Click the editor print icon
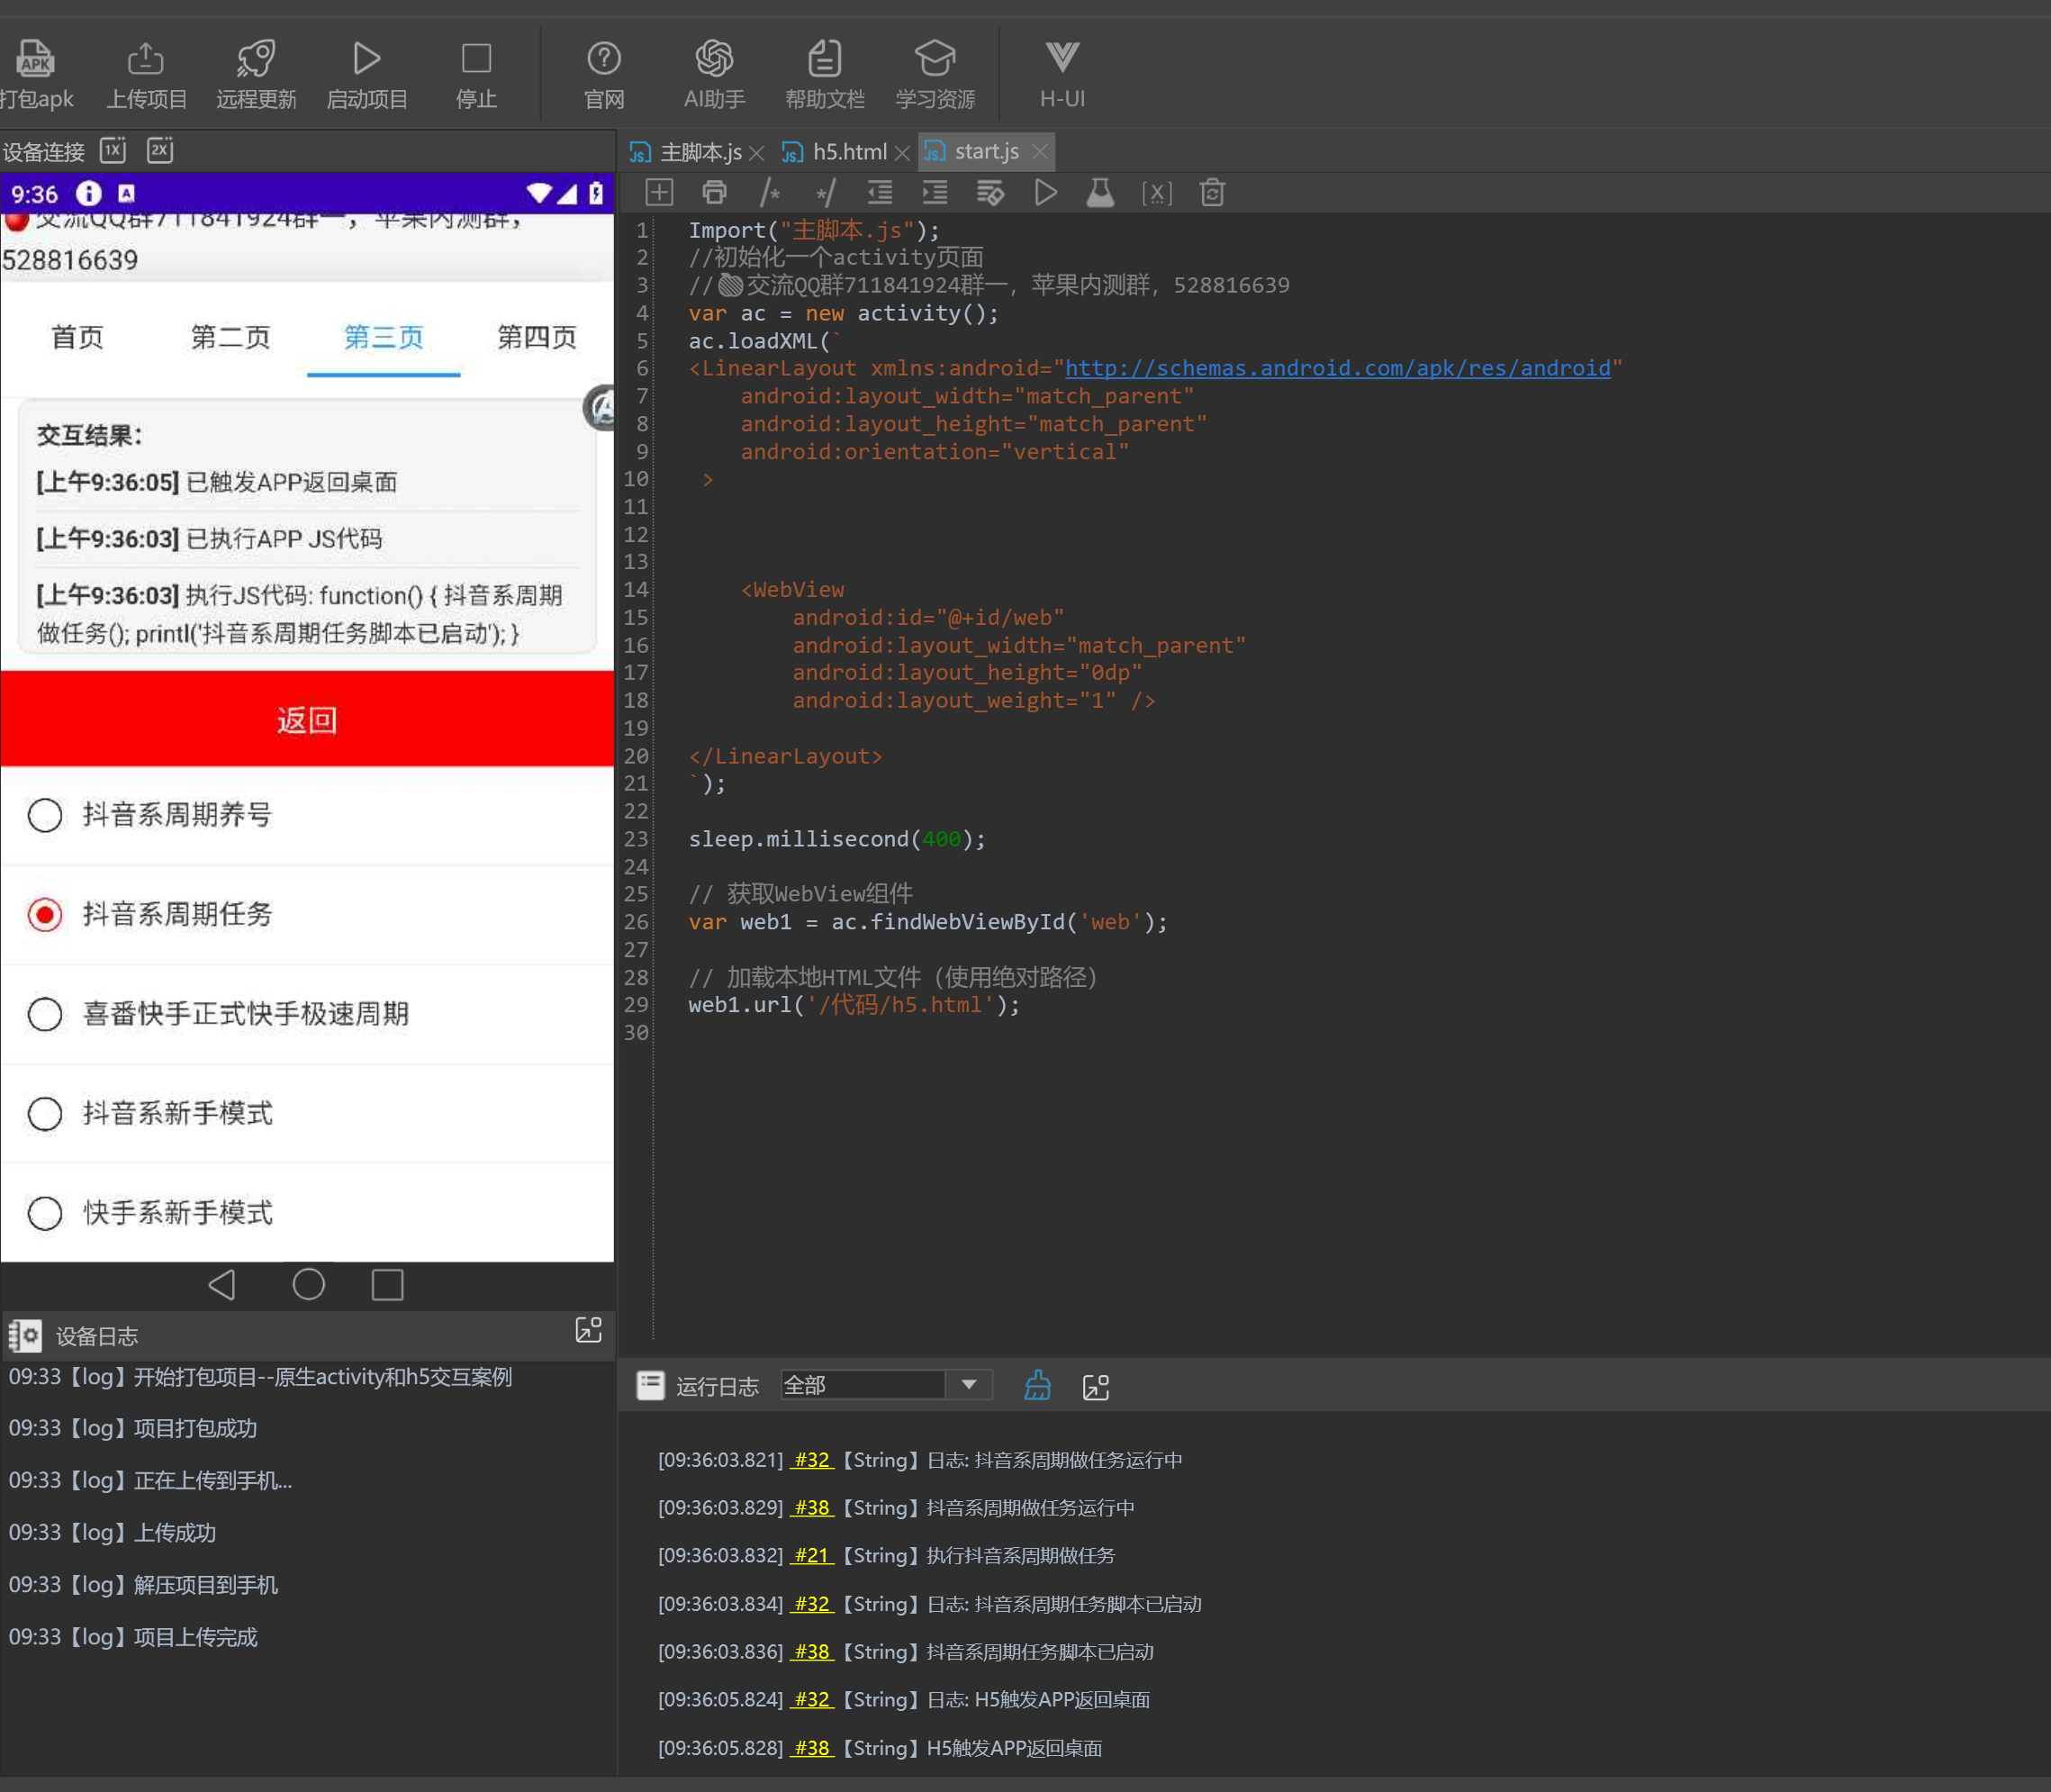2051x1792 pixels. [x=714, y=192]
